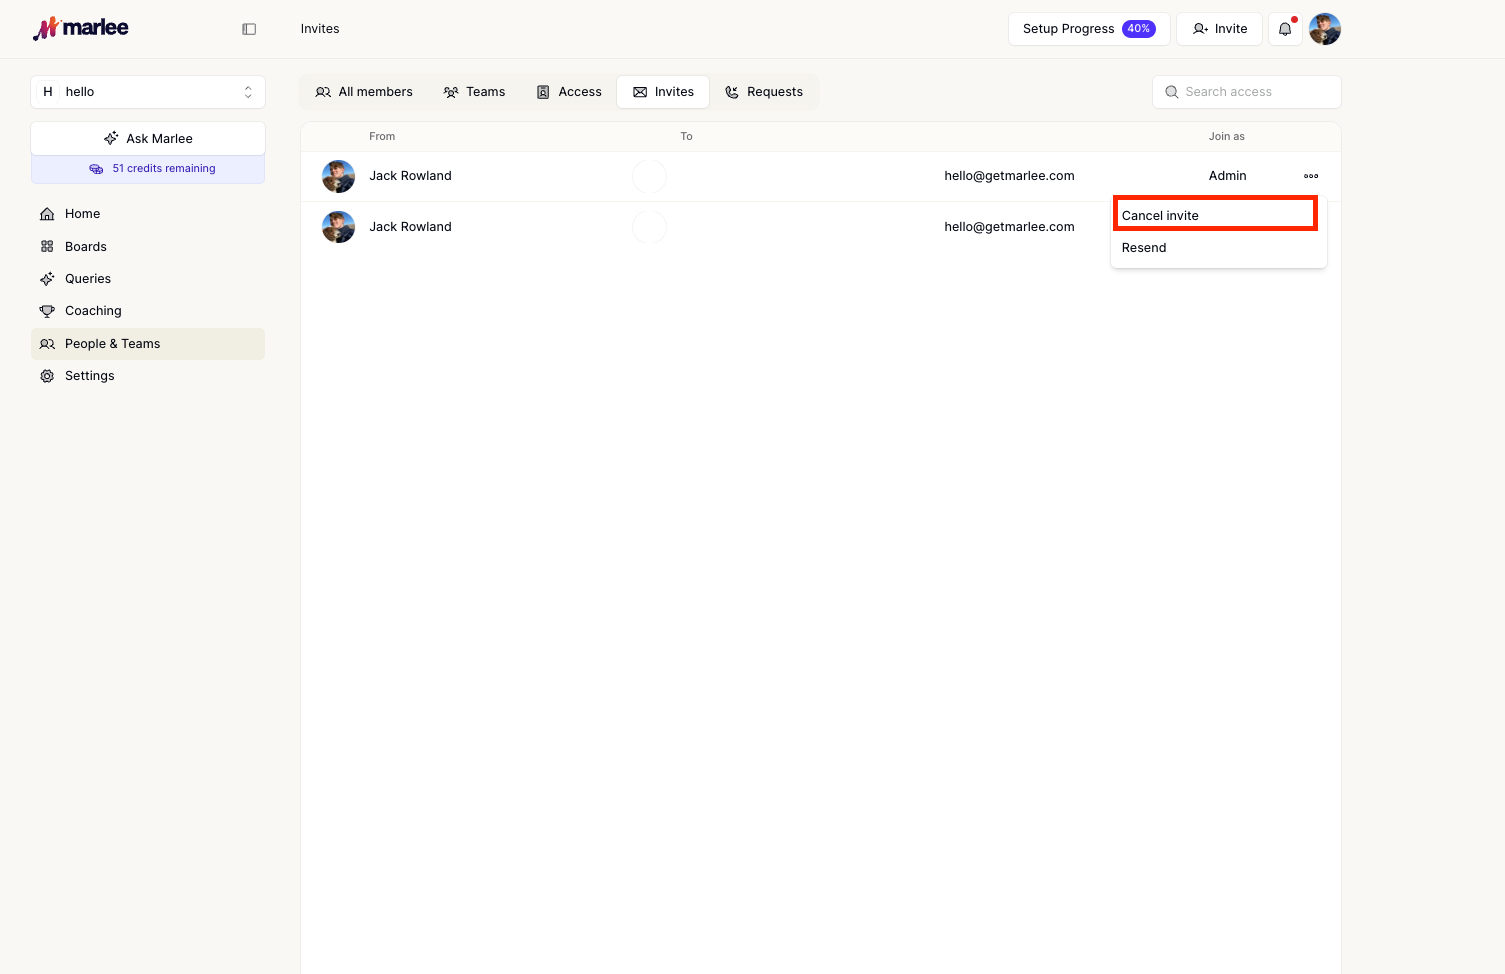Collapse the sidebar panel icon
The height and width of the screenshot is (974, 1505).
[x=249, y=29]
